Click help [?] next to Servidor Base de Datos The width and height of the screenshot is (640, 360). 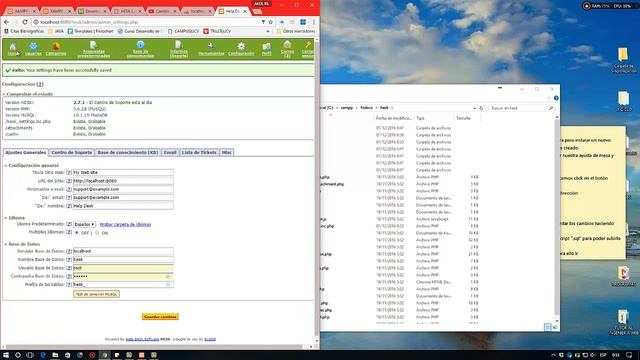[69, 251]
